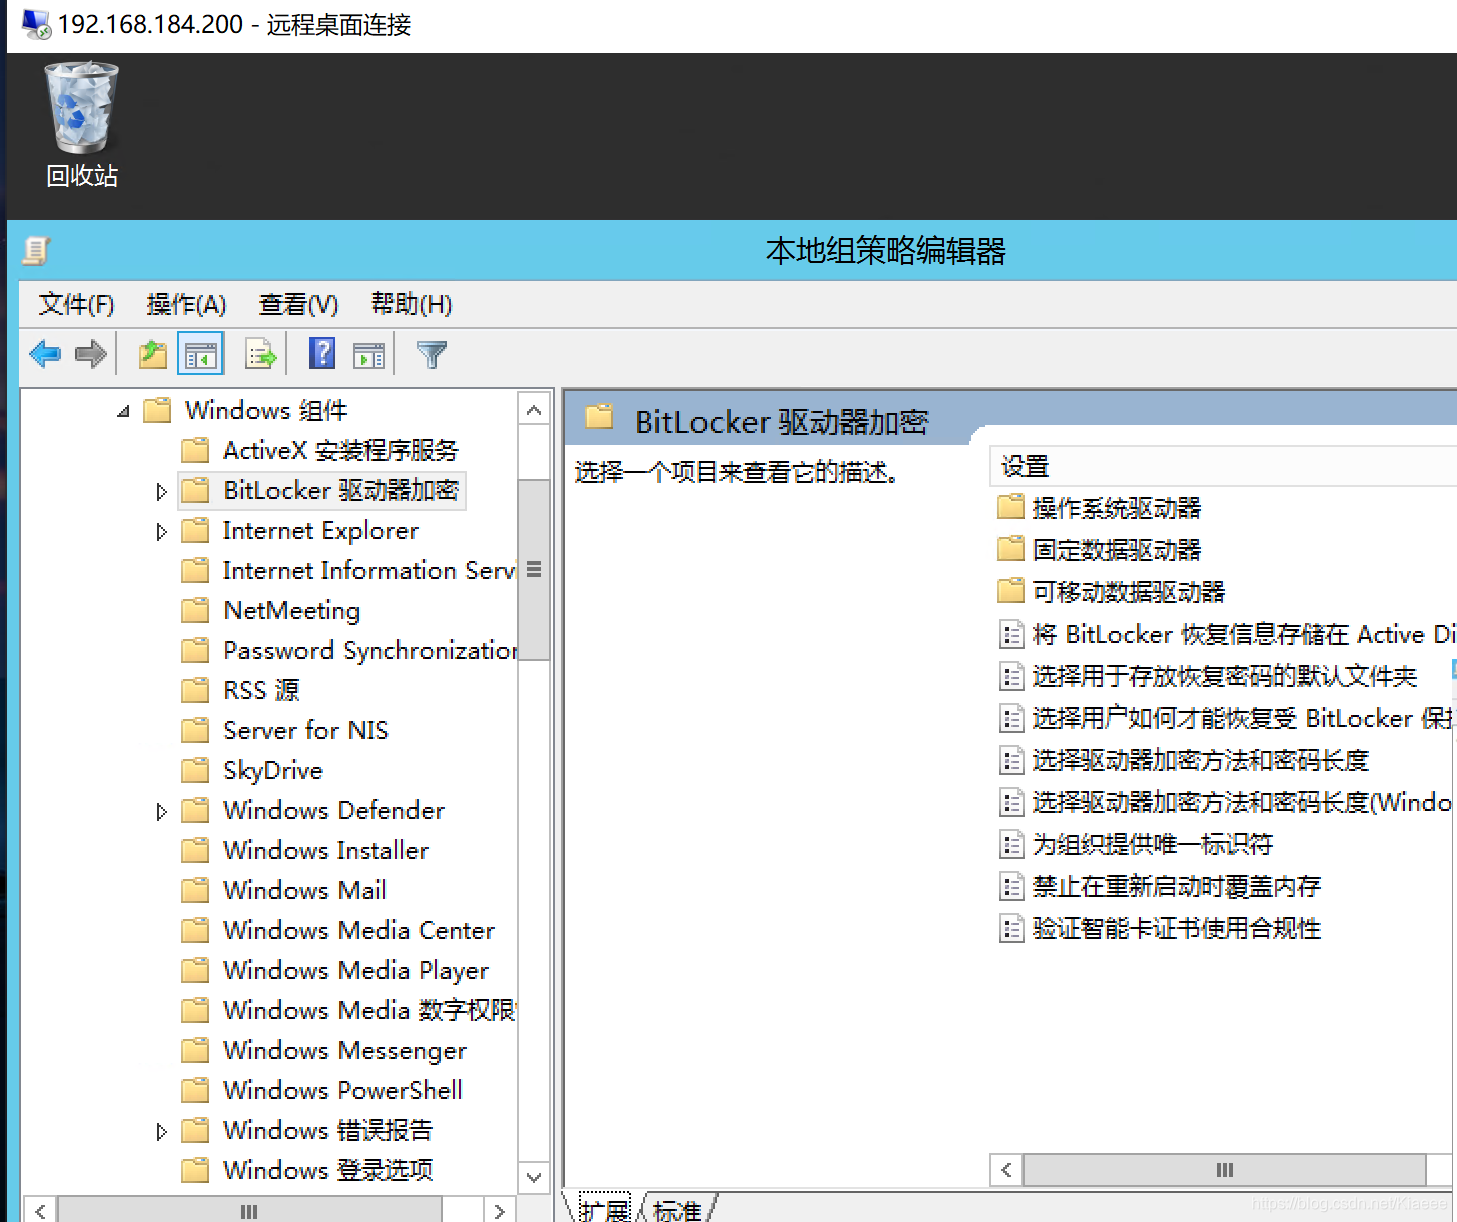This screenshot has height=1222, width=1457.
Task: Click the Up one level folder icon
Action: pos(153,354)
